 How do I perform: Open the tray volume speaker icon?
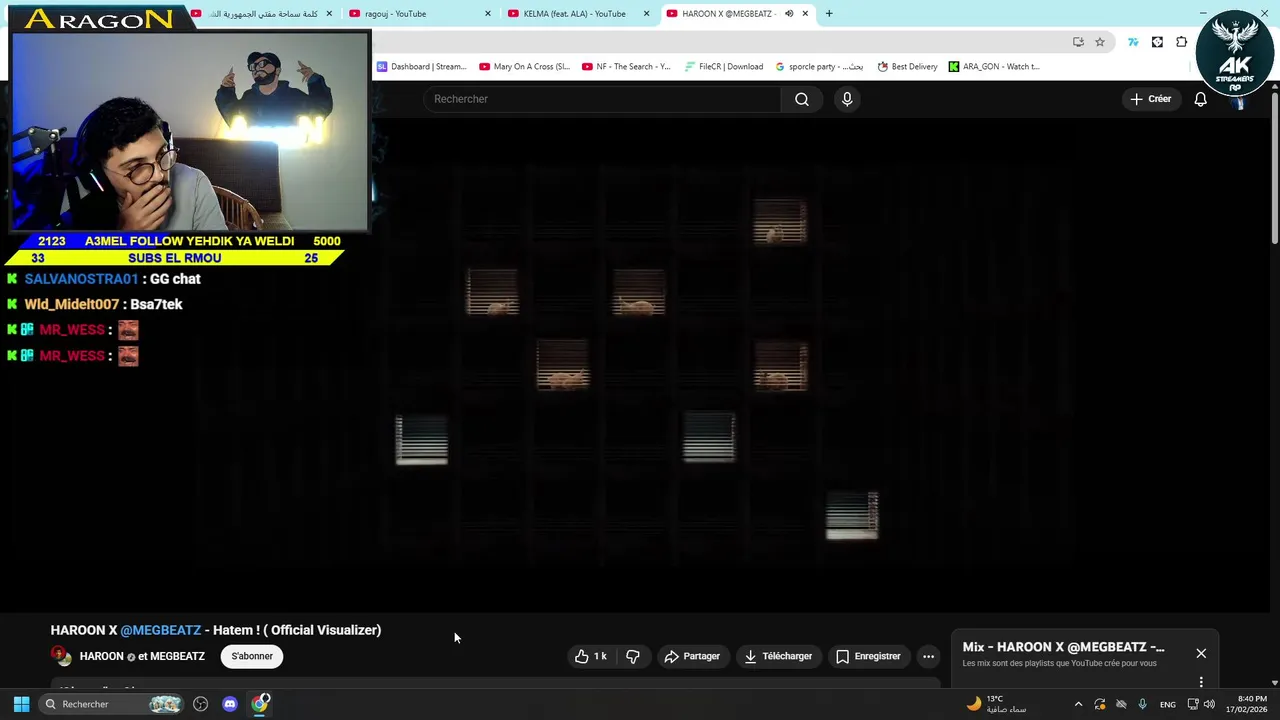[1210, 704]
